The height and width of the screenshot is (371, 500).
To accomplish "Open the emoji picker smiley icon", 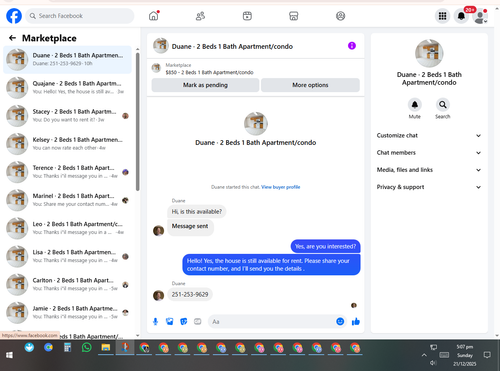I will (x=340, y=321).
